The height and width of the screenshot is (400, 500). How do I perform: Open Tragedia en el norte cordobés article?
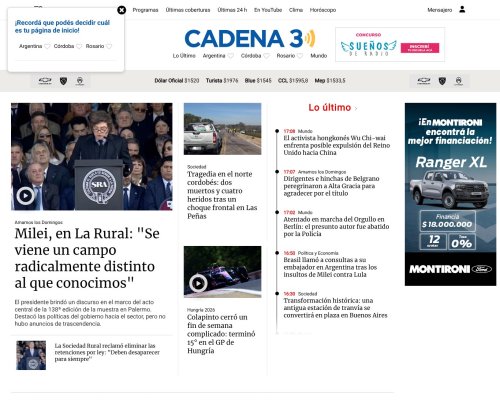click(222, 195)
